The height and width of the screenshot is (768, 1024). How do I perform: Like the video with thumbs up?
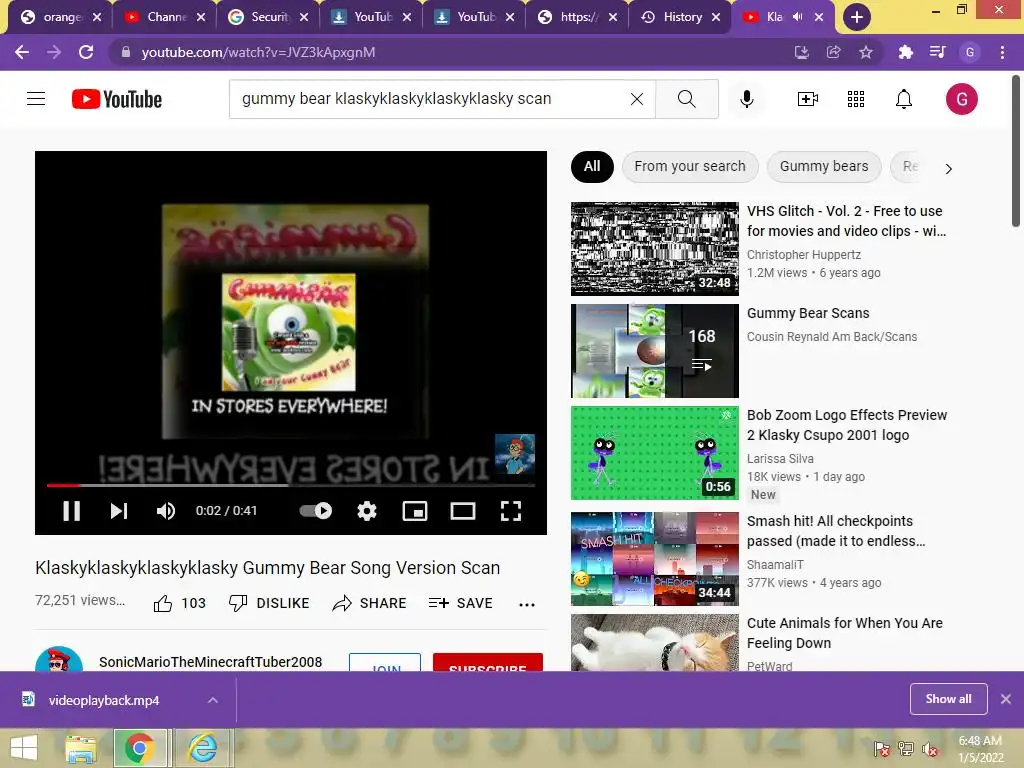(x=180, y=603)
